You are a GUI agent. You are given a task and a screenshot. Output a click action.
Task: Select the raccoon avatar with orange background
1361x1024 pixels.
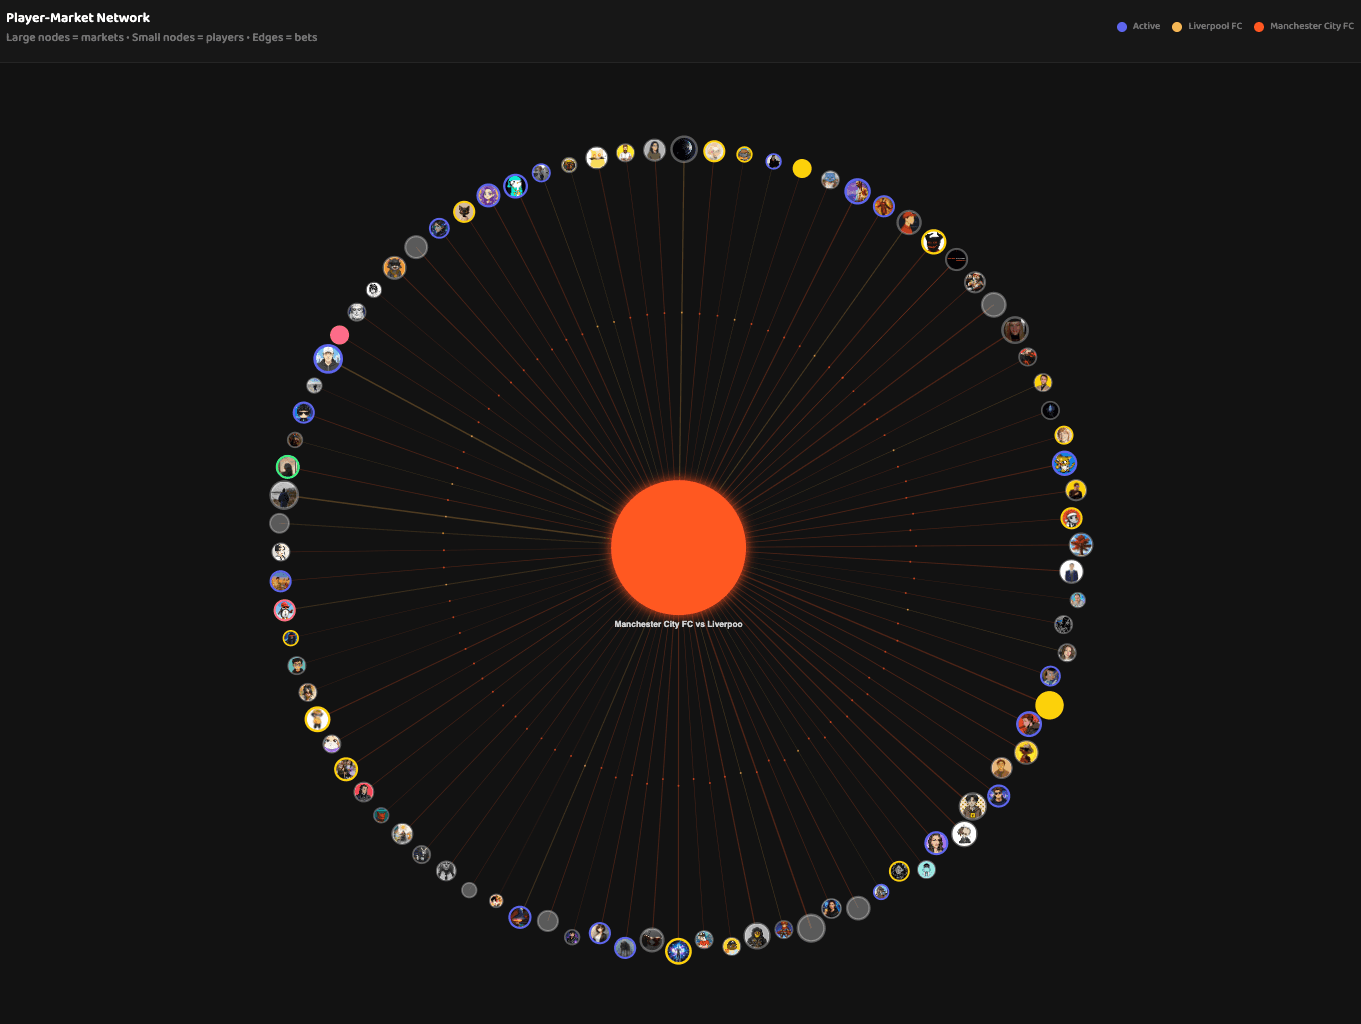click(x=394, y=268)
